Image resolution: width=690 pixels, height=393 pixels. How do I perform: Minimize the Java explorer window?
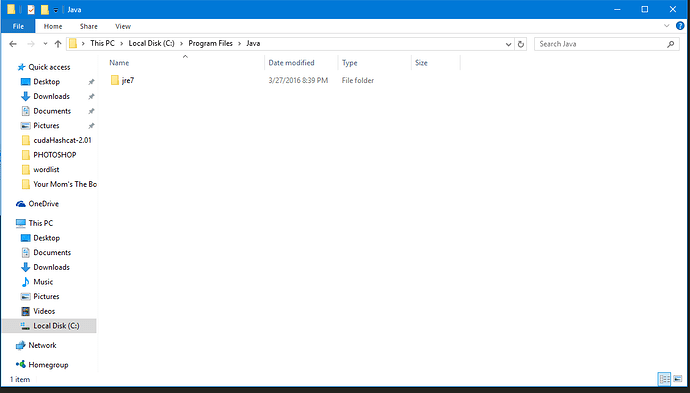pyautogui.click(x=617, y=9)
